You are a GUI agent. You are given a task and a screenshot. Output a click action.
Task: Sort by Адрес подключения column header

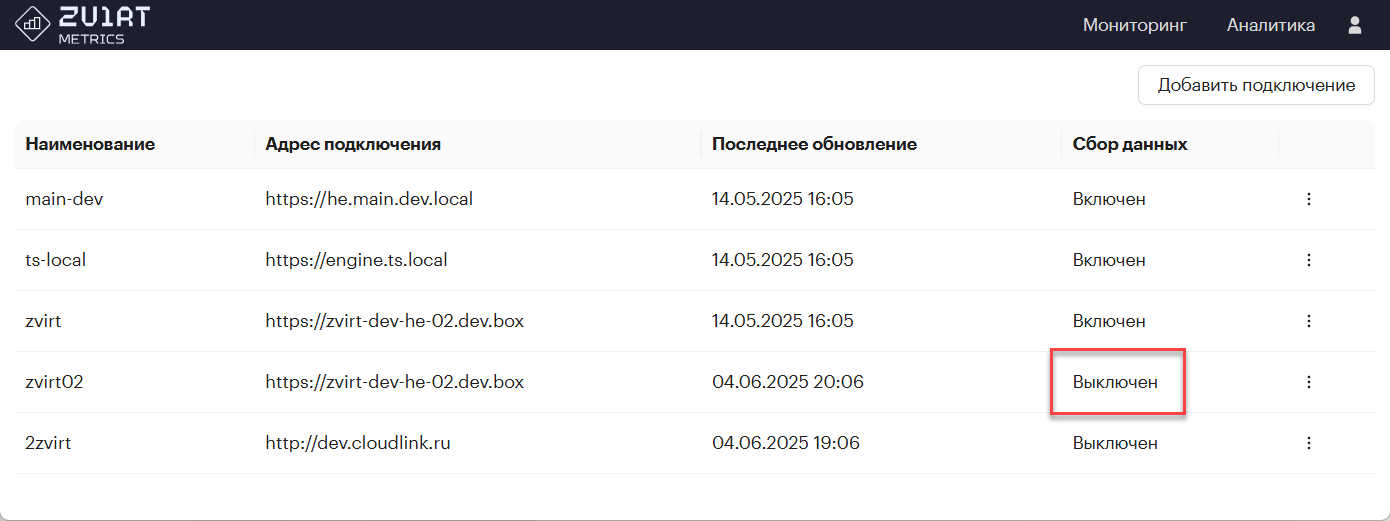pos(353,144)
